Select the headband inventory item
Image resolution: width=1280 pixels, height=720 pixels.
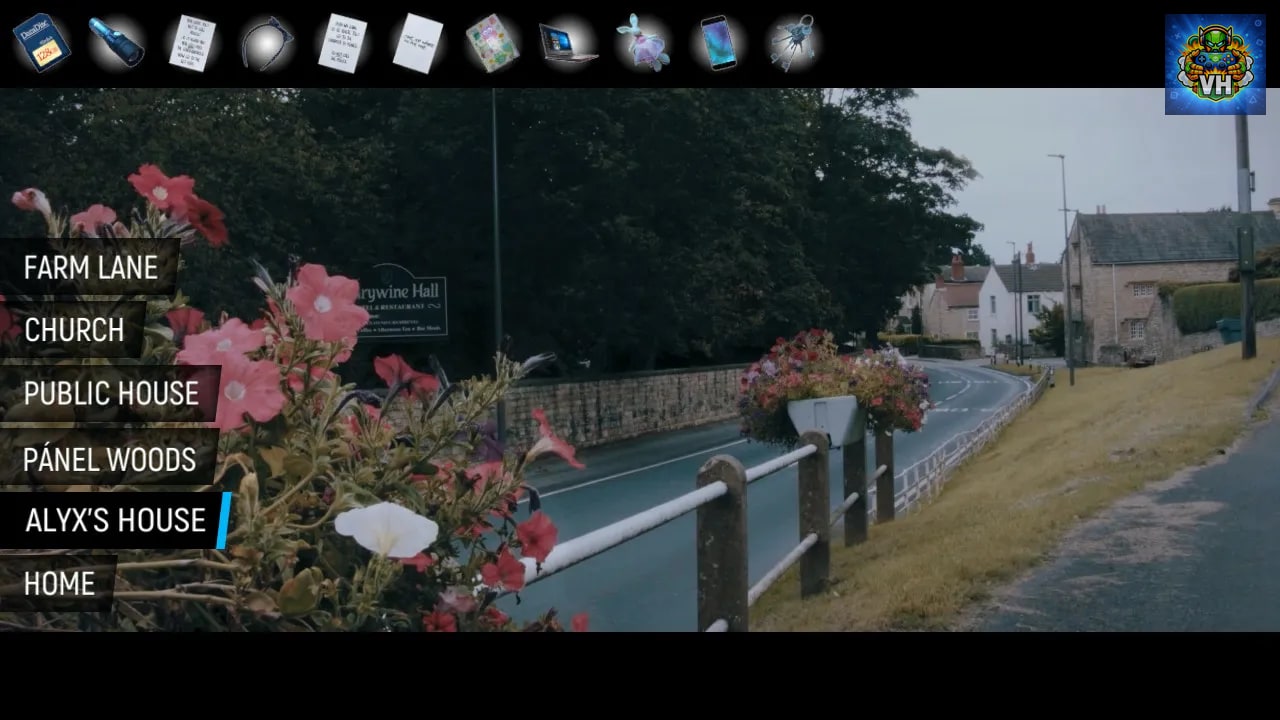click(x=267, y=44)
